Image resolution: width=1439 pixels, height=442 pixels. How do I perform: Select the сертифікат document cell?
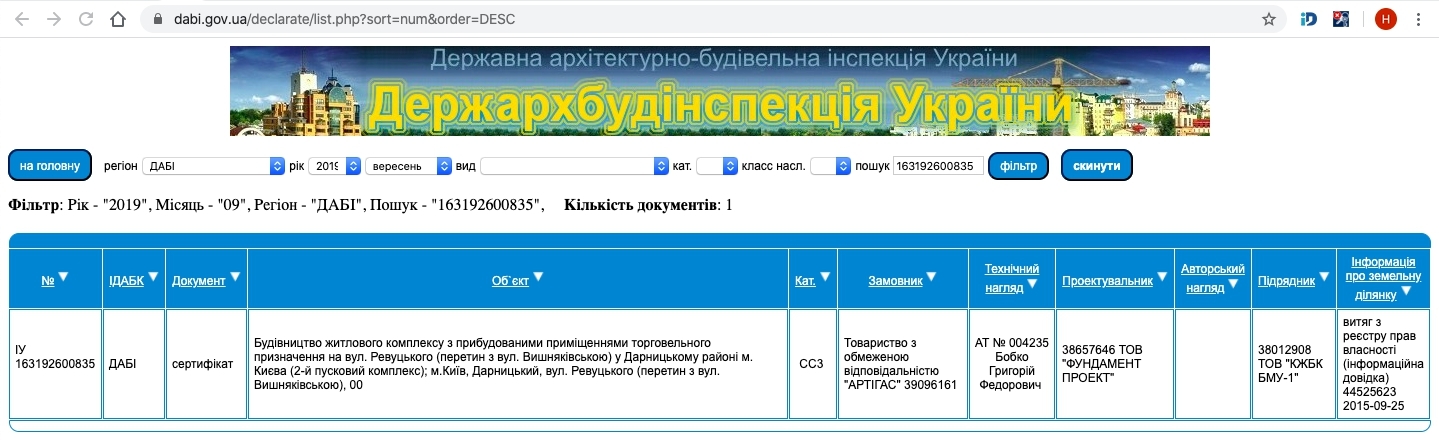(x=206, y=364)
